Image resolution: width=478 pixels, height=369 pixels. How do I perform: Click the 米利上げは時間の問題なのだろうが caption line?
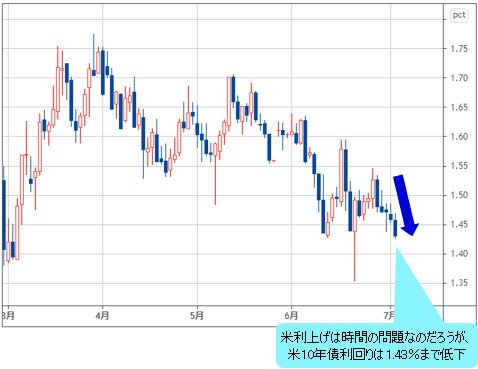click(x=375, y=337)
